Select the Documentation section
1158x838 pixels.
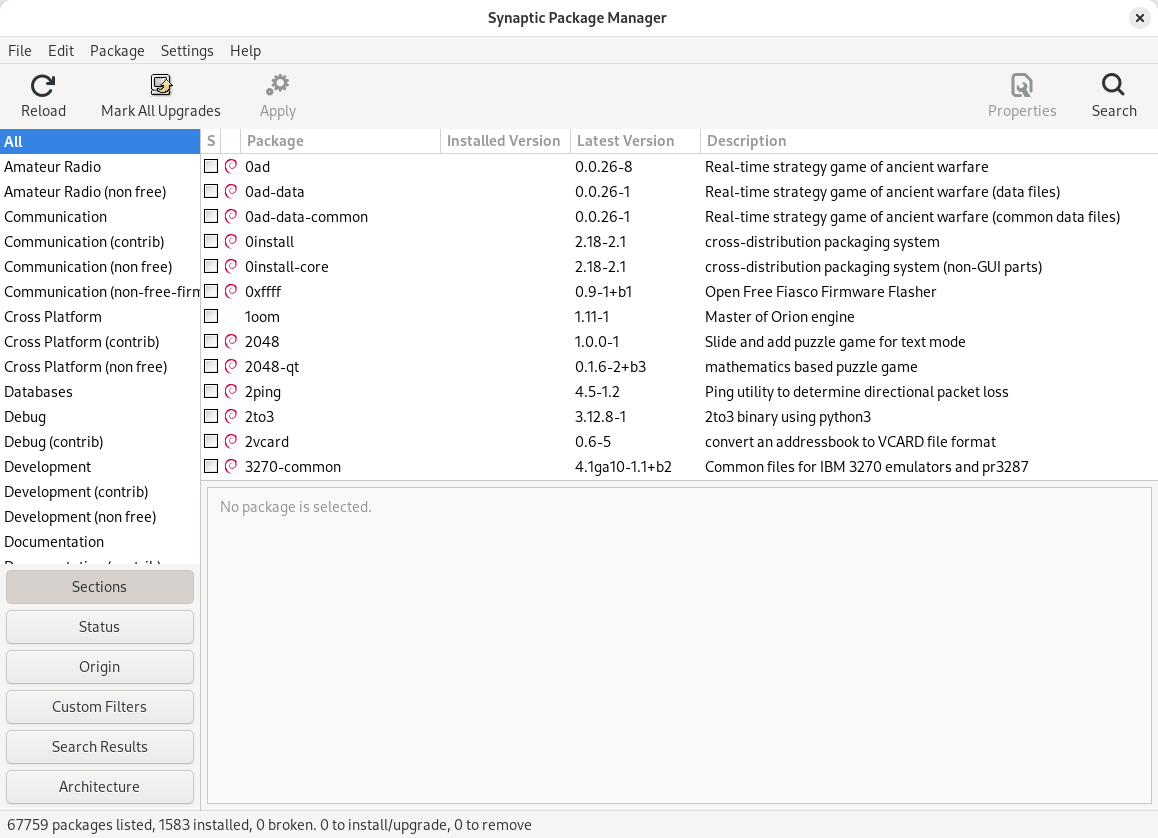pyautogui.click(x=100, y=541)
